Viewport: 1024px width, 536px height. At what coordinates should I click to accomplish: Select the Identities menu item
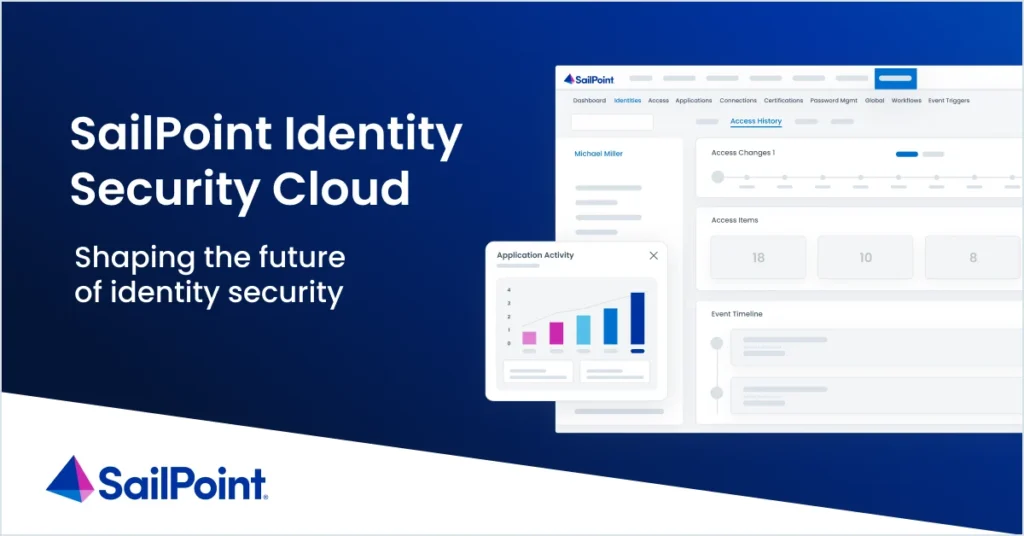pyautogui.click(x=627, y=101)
